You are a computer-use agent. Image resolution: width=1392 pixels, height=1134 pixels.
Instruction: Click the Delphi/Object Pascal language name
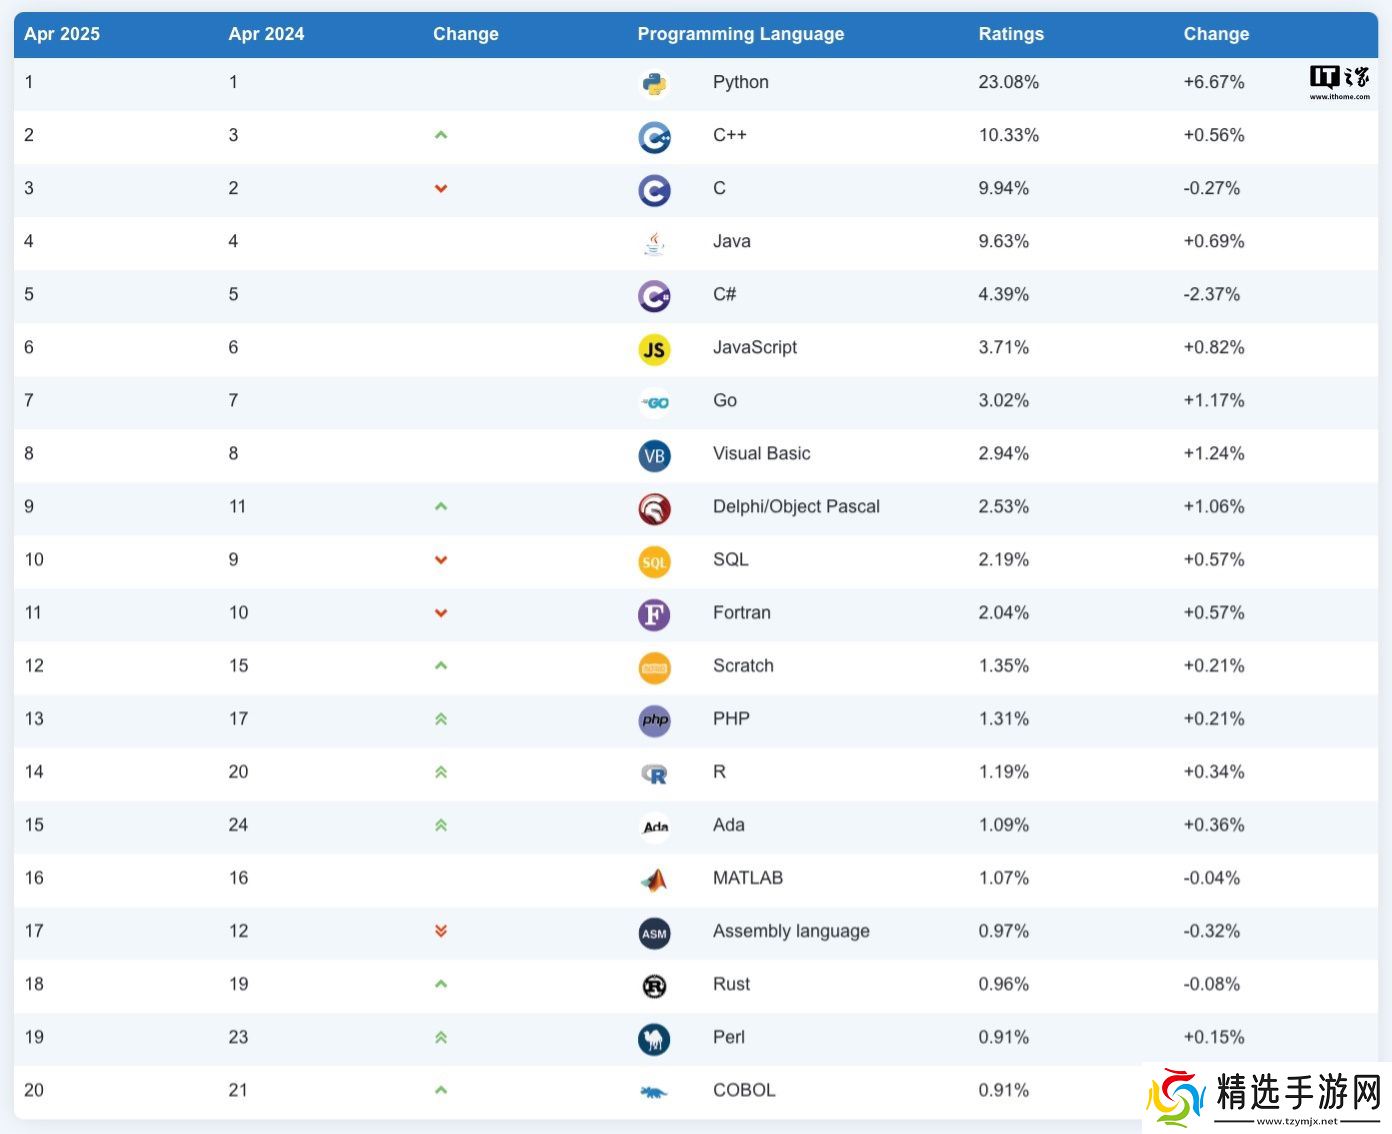pyautogui.click(x=796, y=506)
